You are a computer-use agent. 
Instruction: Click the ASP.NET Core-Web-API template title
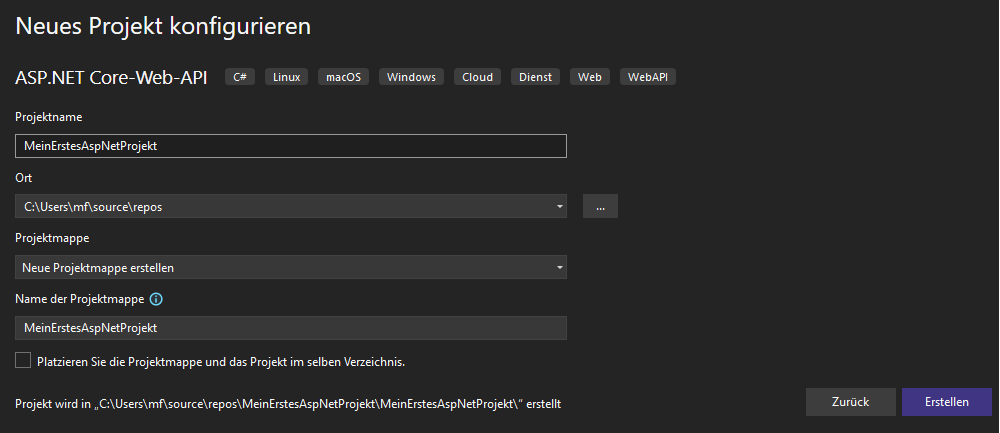tap(111, 77)
